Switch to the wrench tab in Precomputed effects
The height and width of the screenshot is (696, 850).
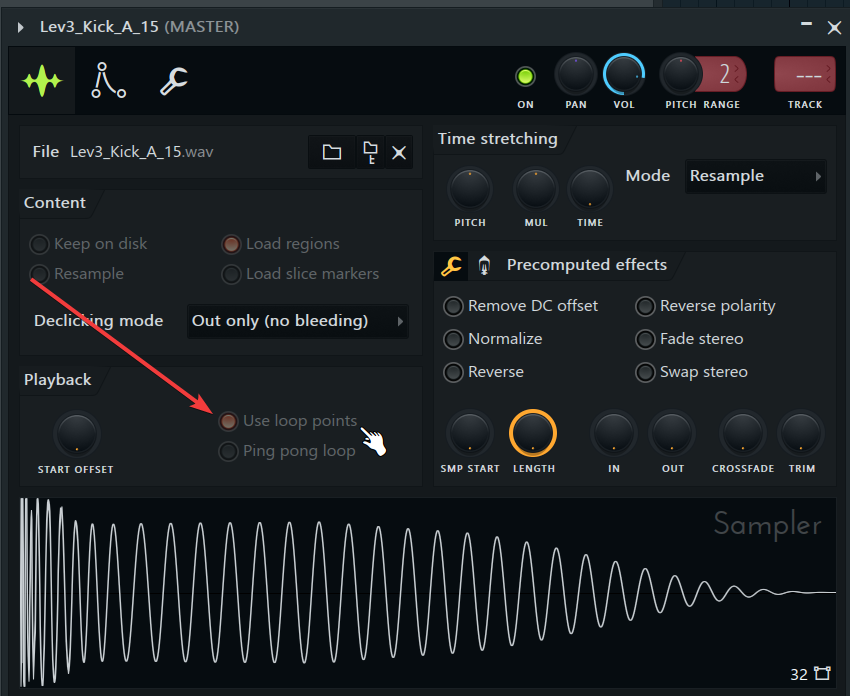click(x=451, y=266)
